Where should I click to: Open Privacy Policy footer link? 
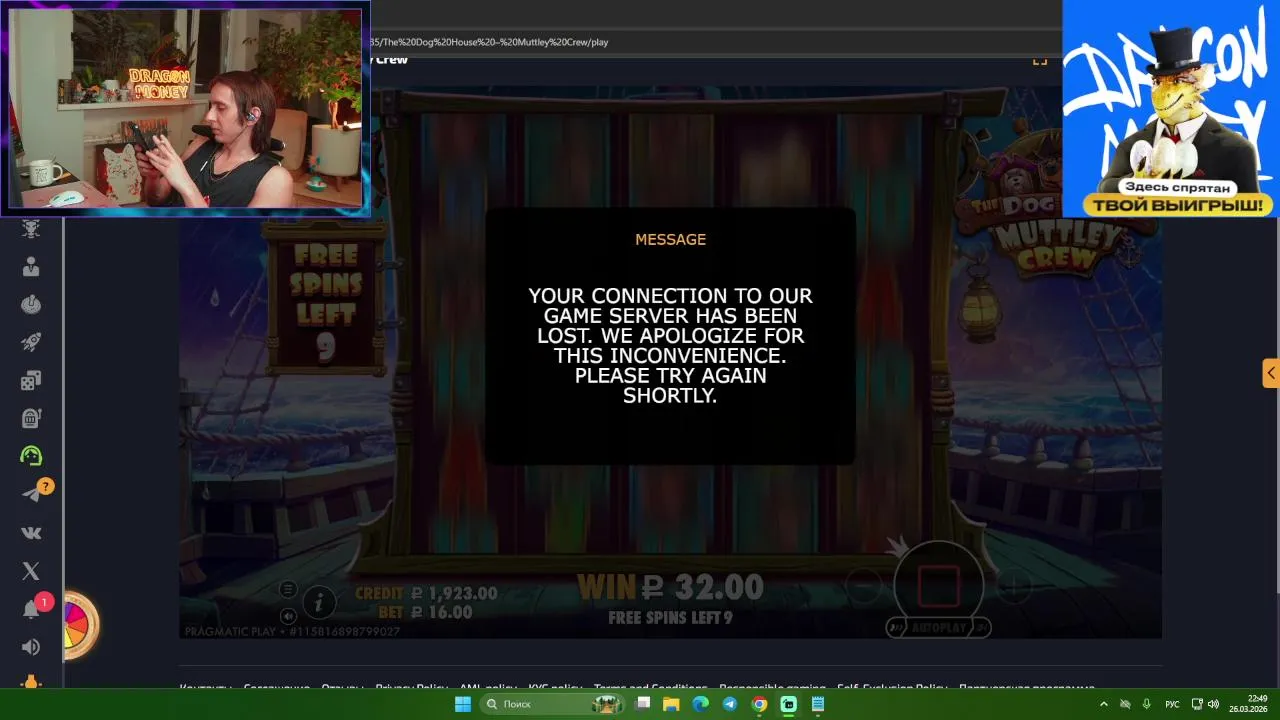click(x=411, y=688)
